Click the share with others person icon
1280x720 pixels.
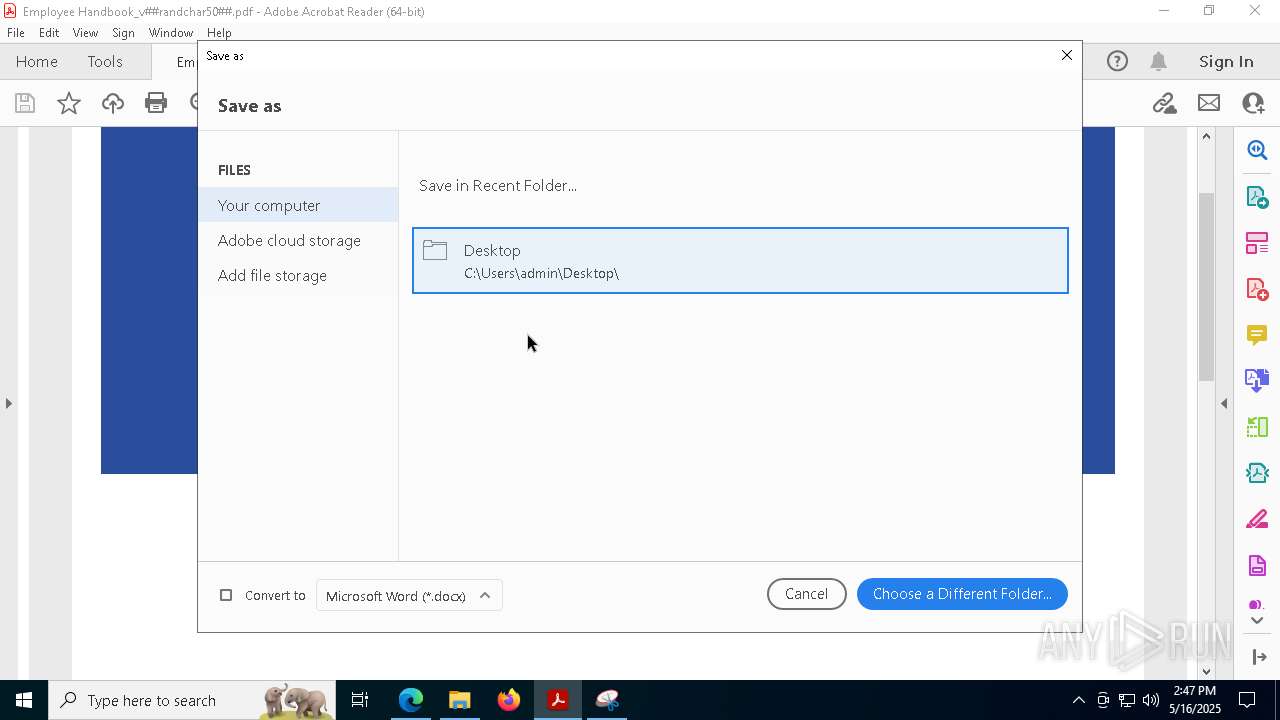(x=1253, y=103)
